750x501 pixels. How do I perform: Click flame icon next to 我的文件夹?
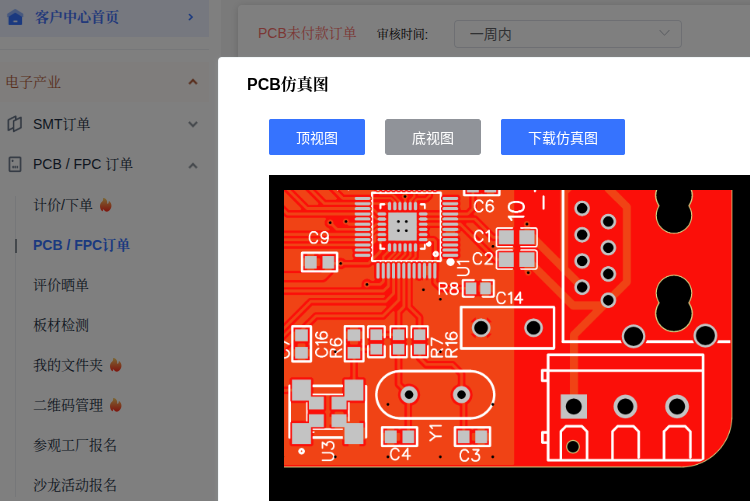pyautogui.click(x=115, y=365)
